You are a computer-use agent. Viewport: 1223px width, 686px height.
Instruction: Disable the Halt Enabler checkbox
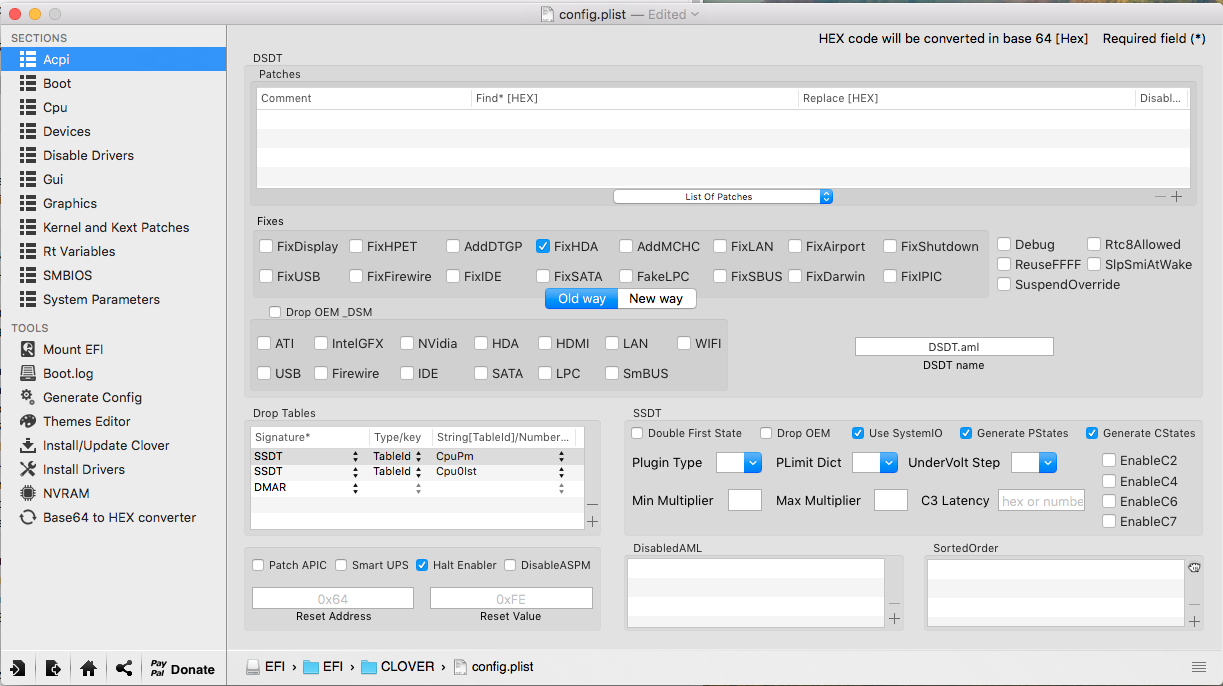tap(423, 565)
